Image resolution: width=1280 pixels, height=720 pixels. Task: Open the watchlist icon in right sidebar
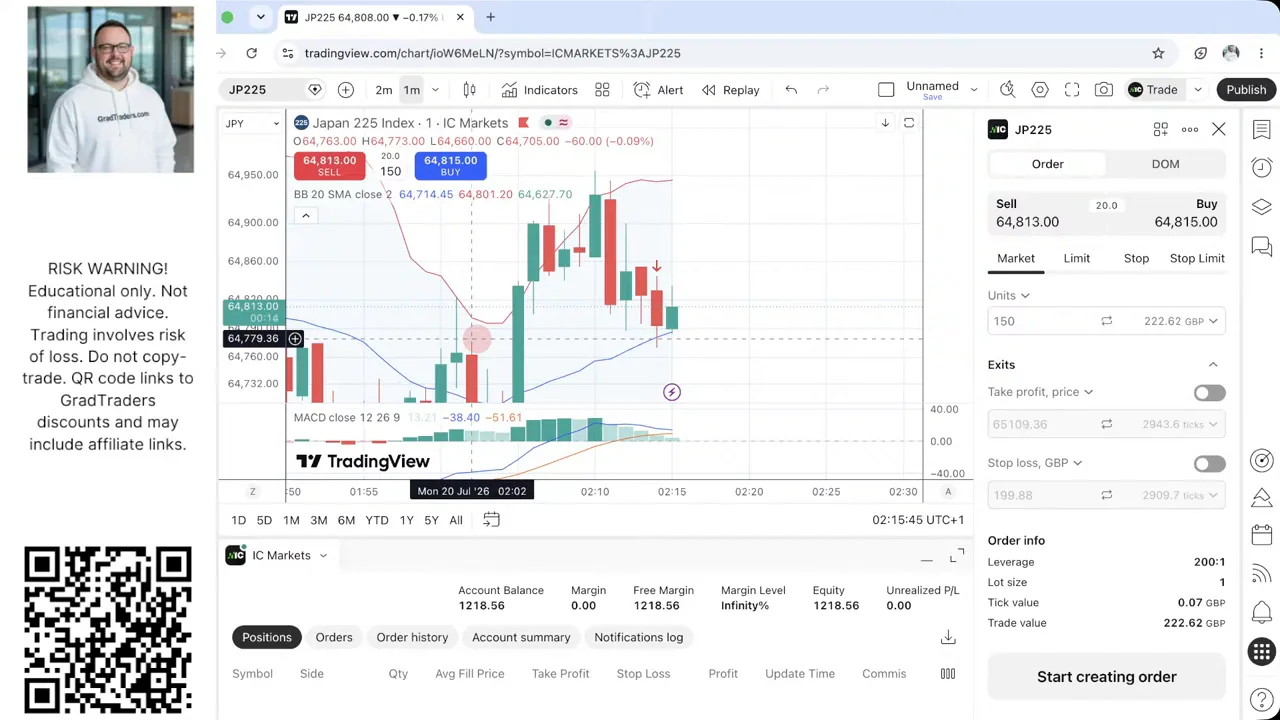[x=1261, y=130]
